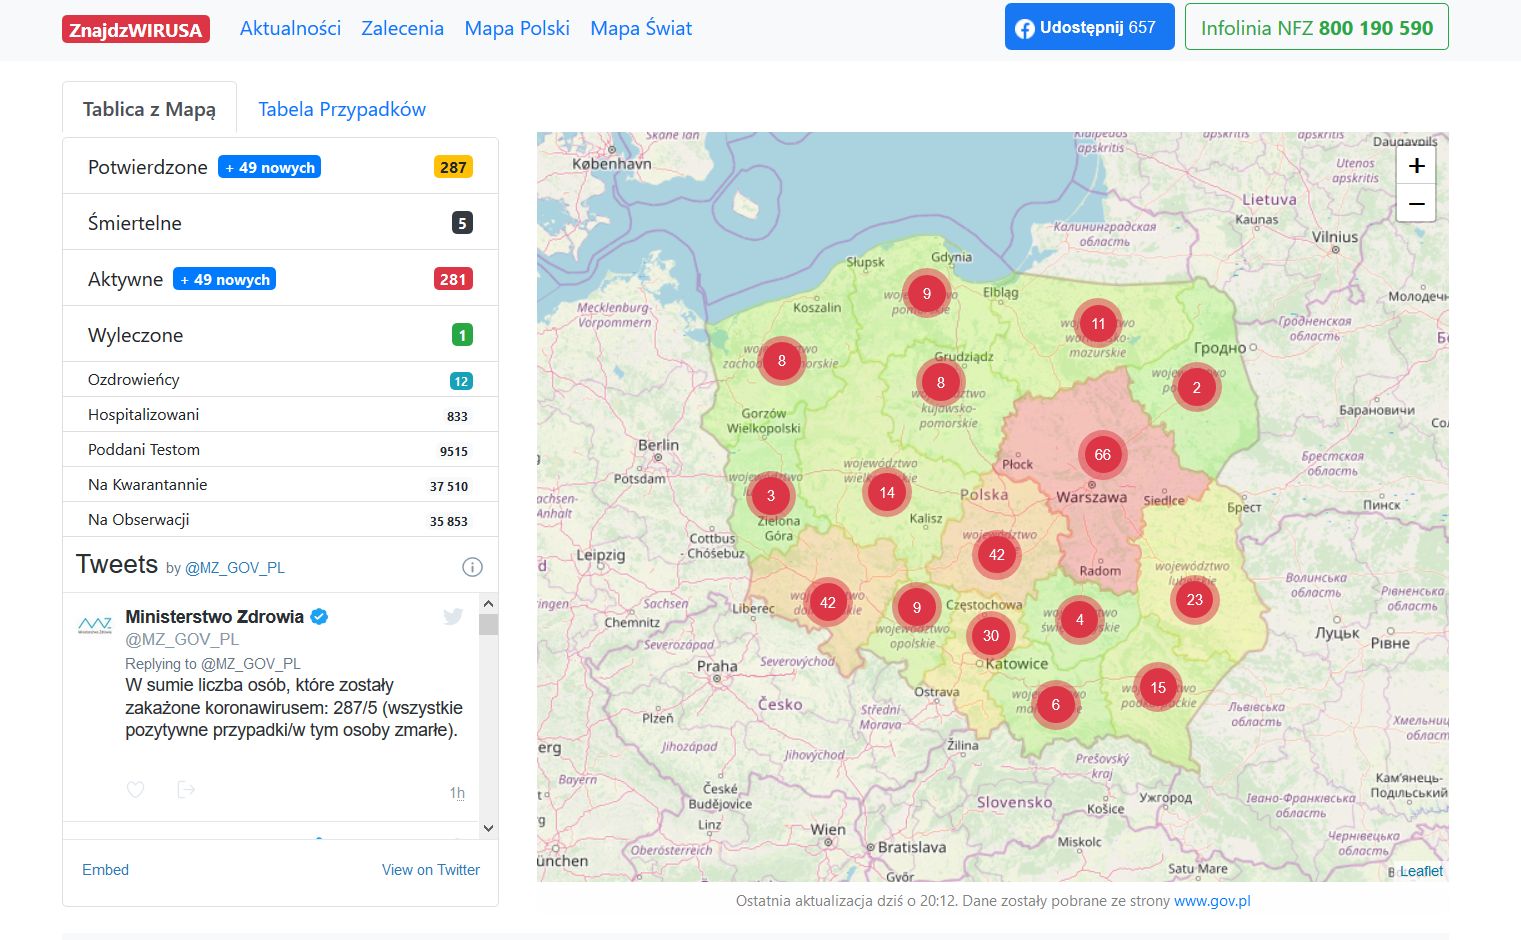The image size is (1521, 940).
Task: Click the Na Obserwacji value 35 853
Action: (x=449, y=521)
